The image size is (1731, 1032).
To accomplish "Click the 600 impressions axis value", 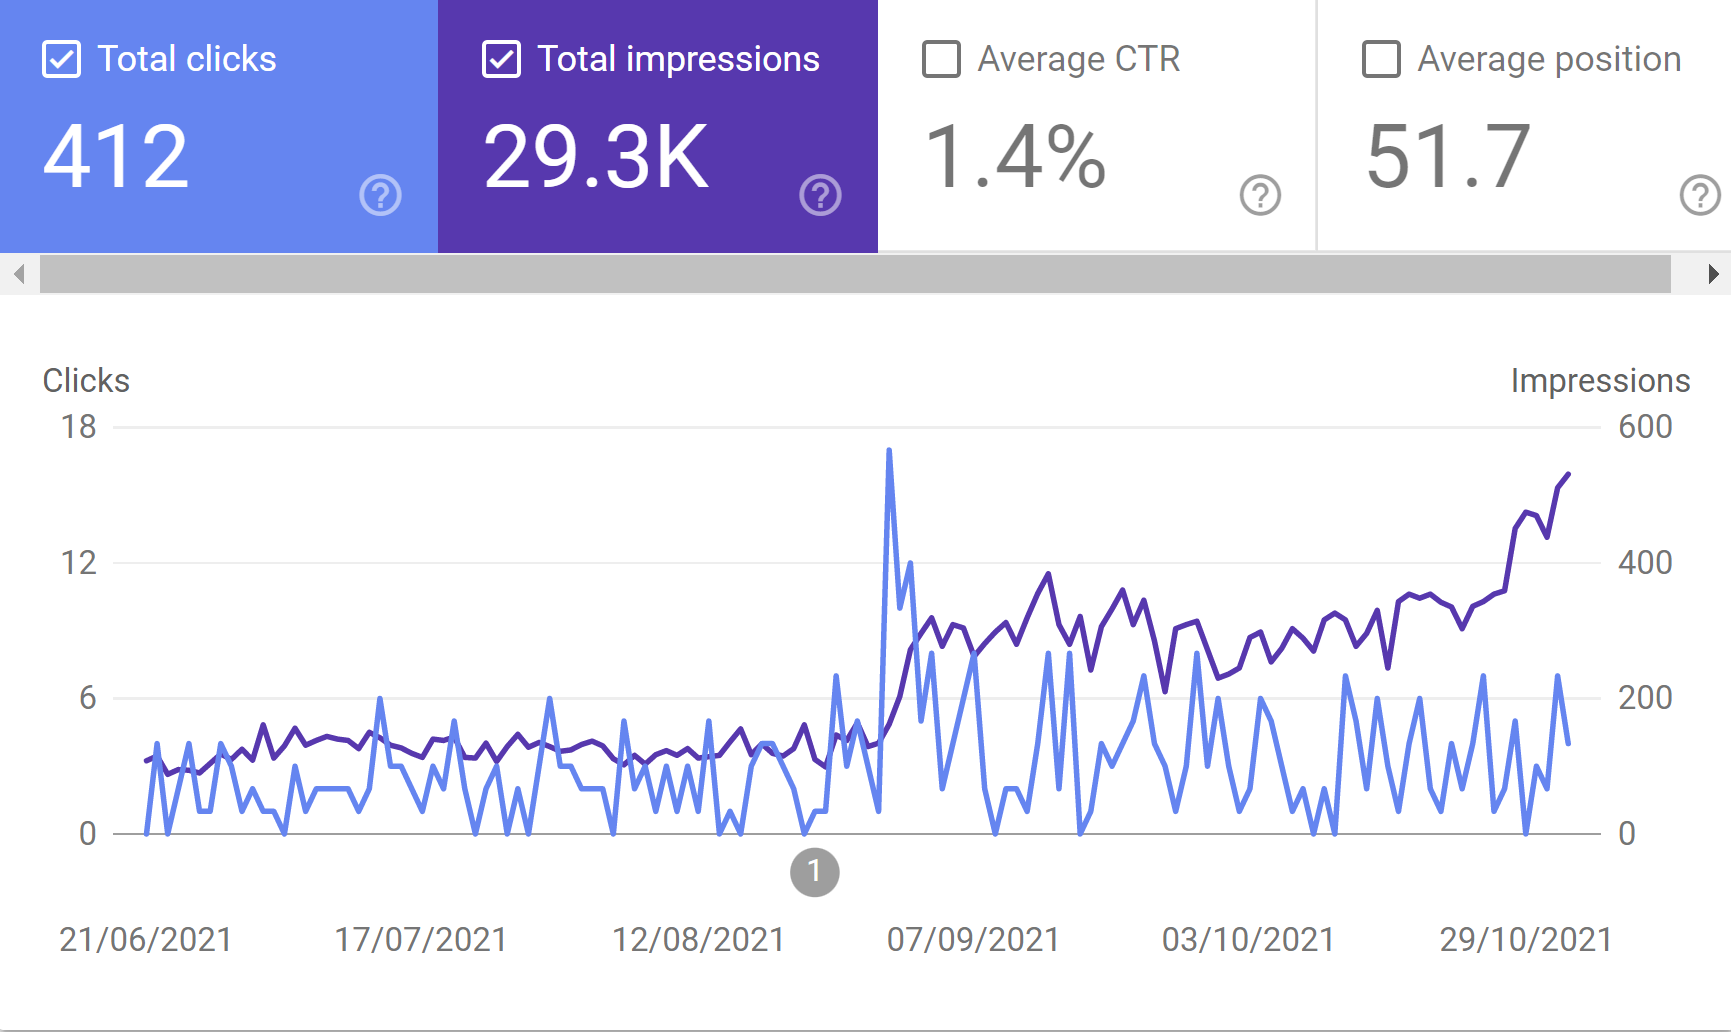I will pos(1645,427).
